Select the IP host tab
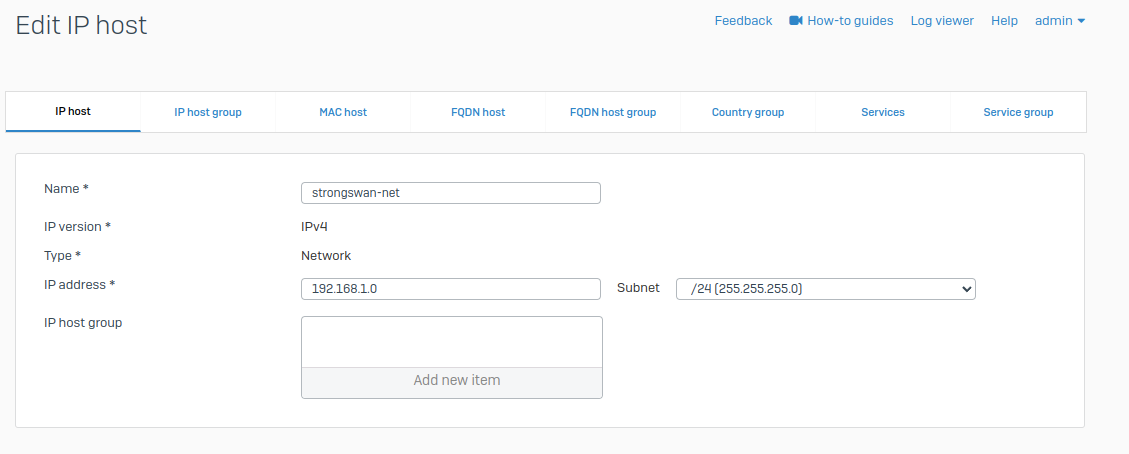Viewport: 1129px width, 454px height. pyautogui.click(x=73, y=111)
